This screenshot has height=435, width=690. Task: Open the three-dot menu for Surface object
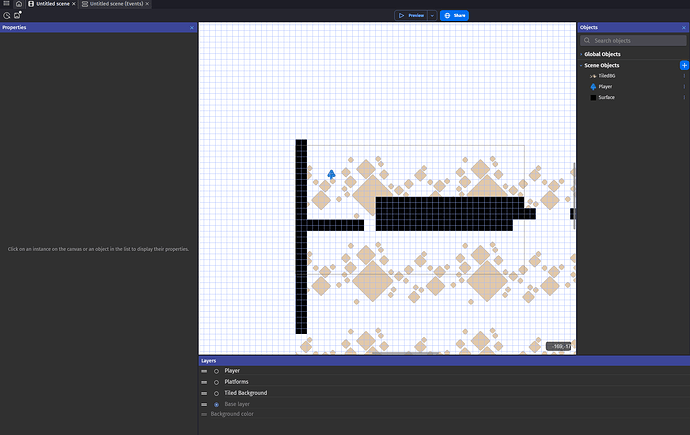click(x=684, y=98)
